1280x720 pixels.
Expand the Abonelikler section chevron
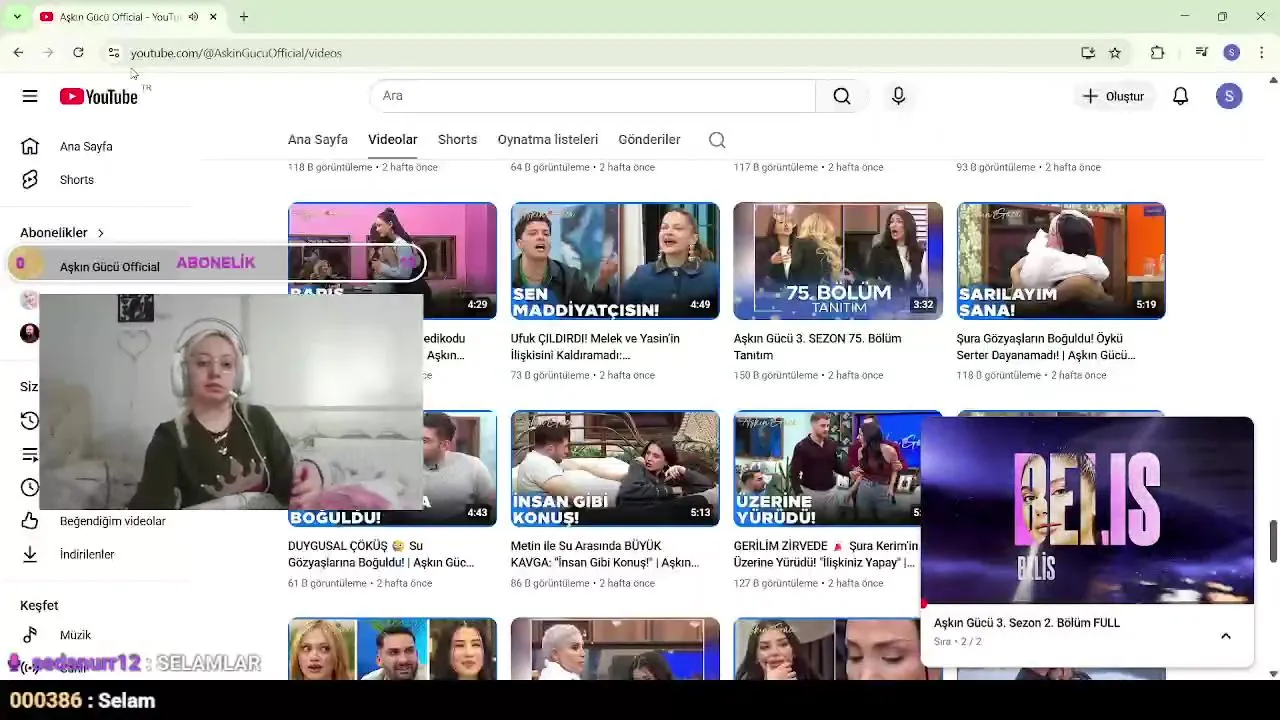[100, 233]
